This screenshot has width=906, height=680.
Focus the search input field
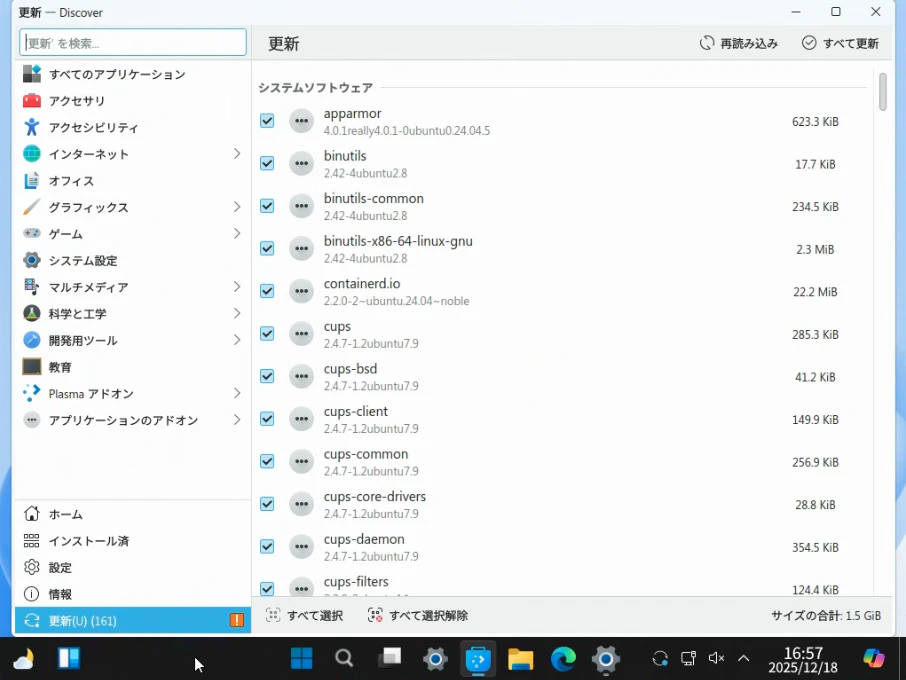pos(133,43)
